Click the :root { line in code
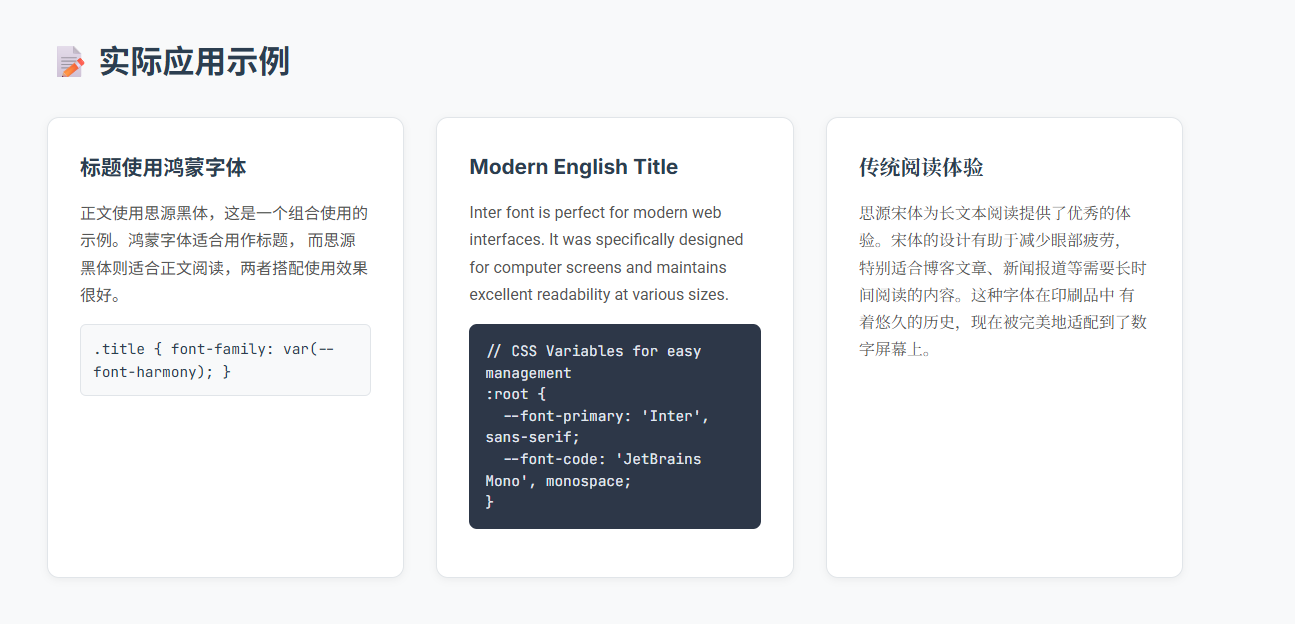1295x624 pixels. pyautogui.click(x=516, y=394)
